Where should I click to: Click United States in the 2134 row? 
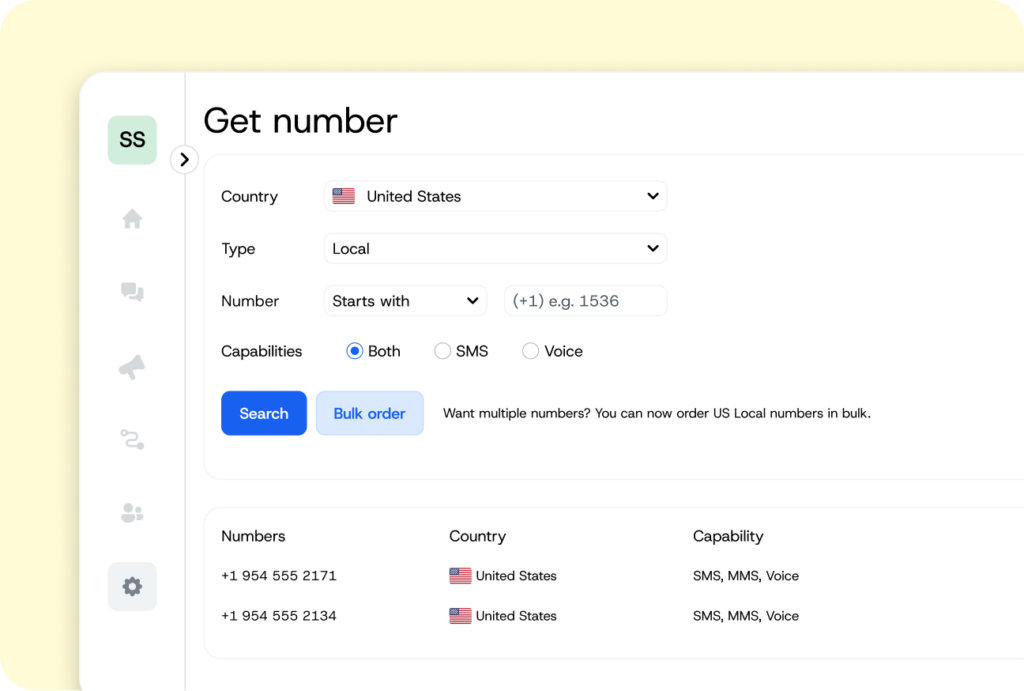click(x=516, y=616)
